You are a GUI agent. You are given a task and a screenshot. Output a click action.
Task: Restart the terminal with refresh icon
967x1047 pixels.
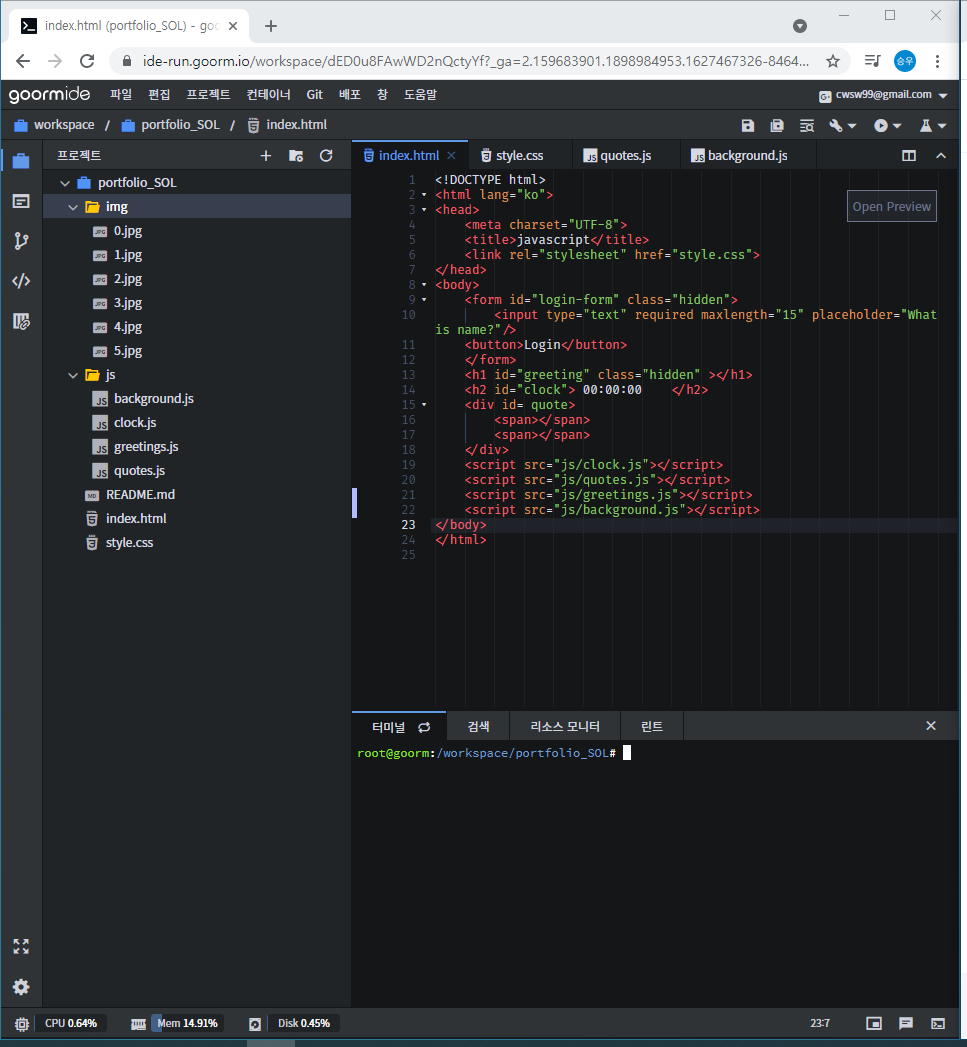point(424,727)
